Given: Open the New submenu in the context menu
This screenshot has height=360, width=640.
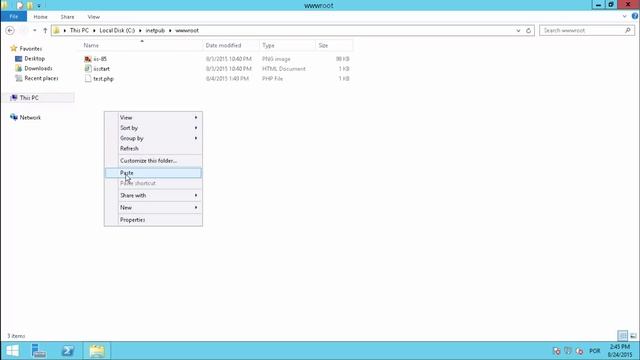Looking at the screenshot, I should [153, 208].
